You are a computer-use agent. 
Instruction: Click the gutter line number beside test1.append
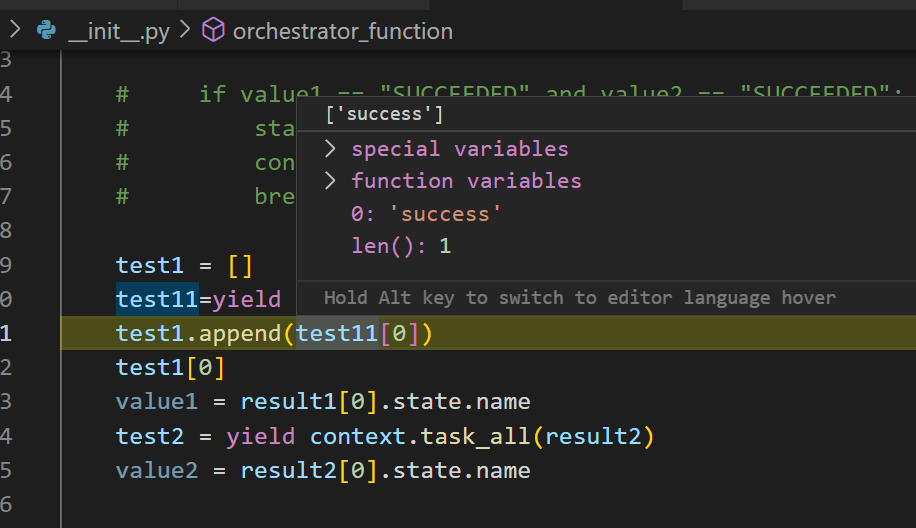coord(6,334)
